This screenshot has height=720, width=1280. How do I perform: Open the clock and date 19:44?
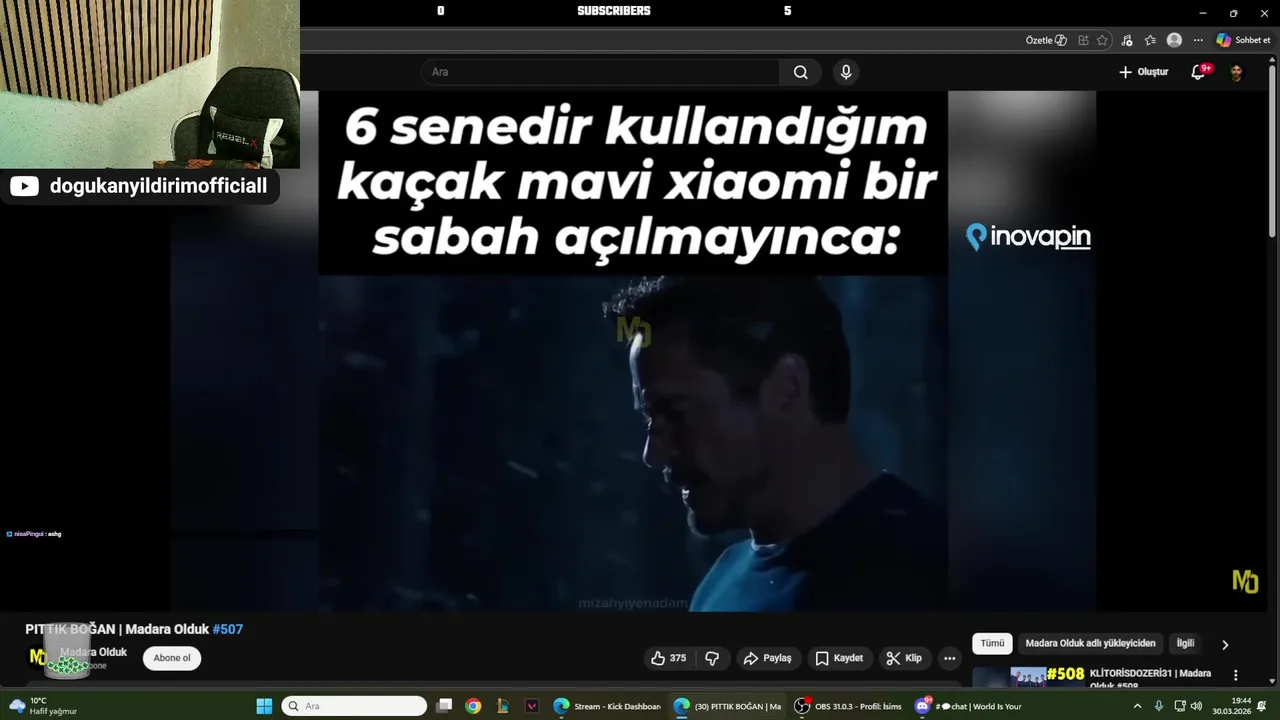point(1232,706)
